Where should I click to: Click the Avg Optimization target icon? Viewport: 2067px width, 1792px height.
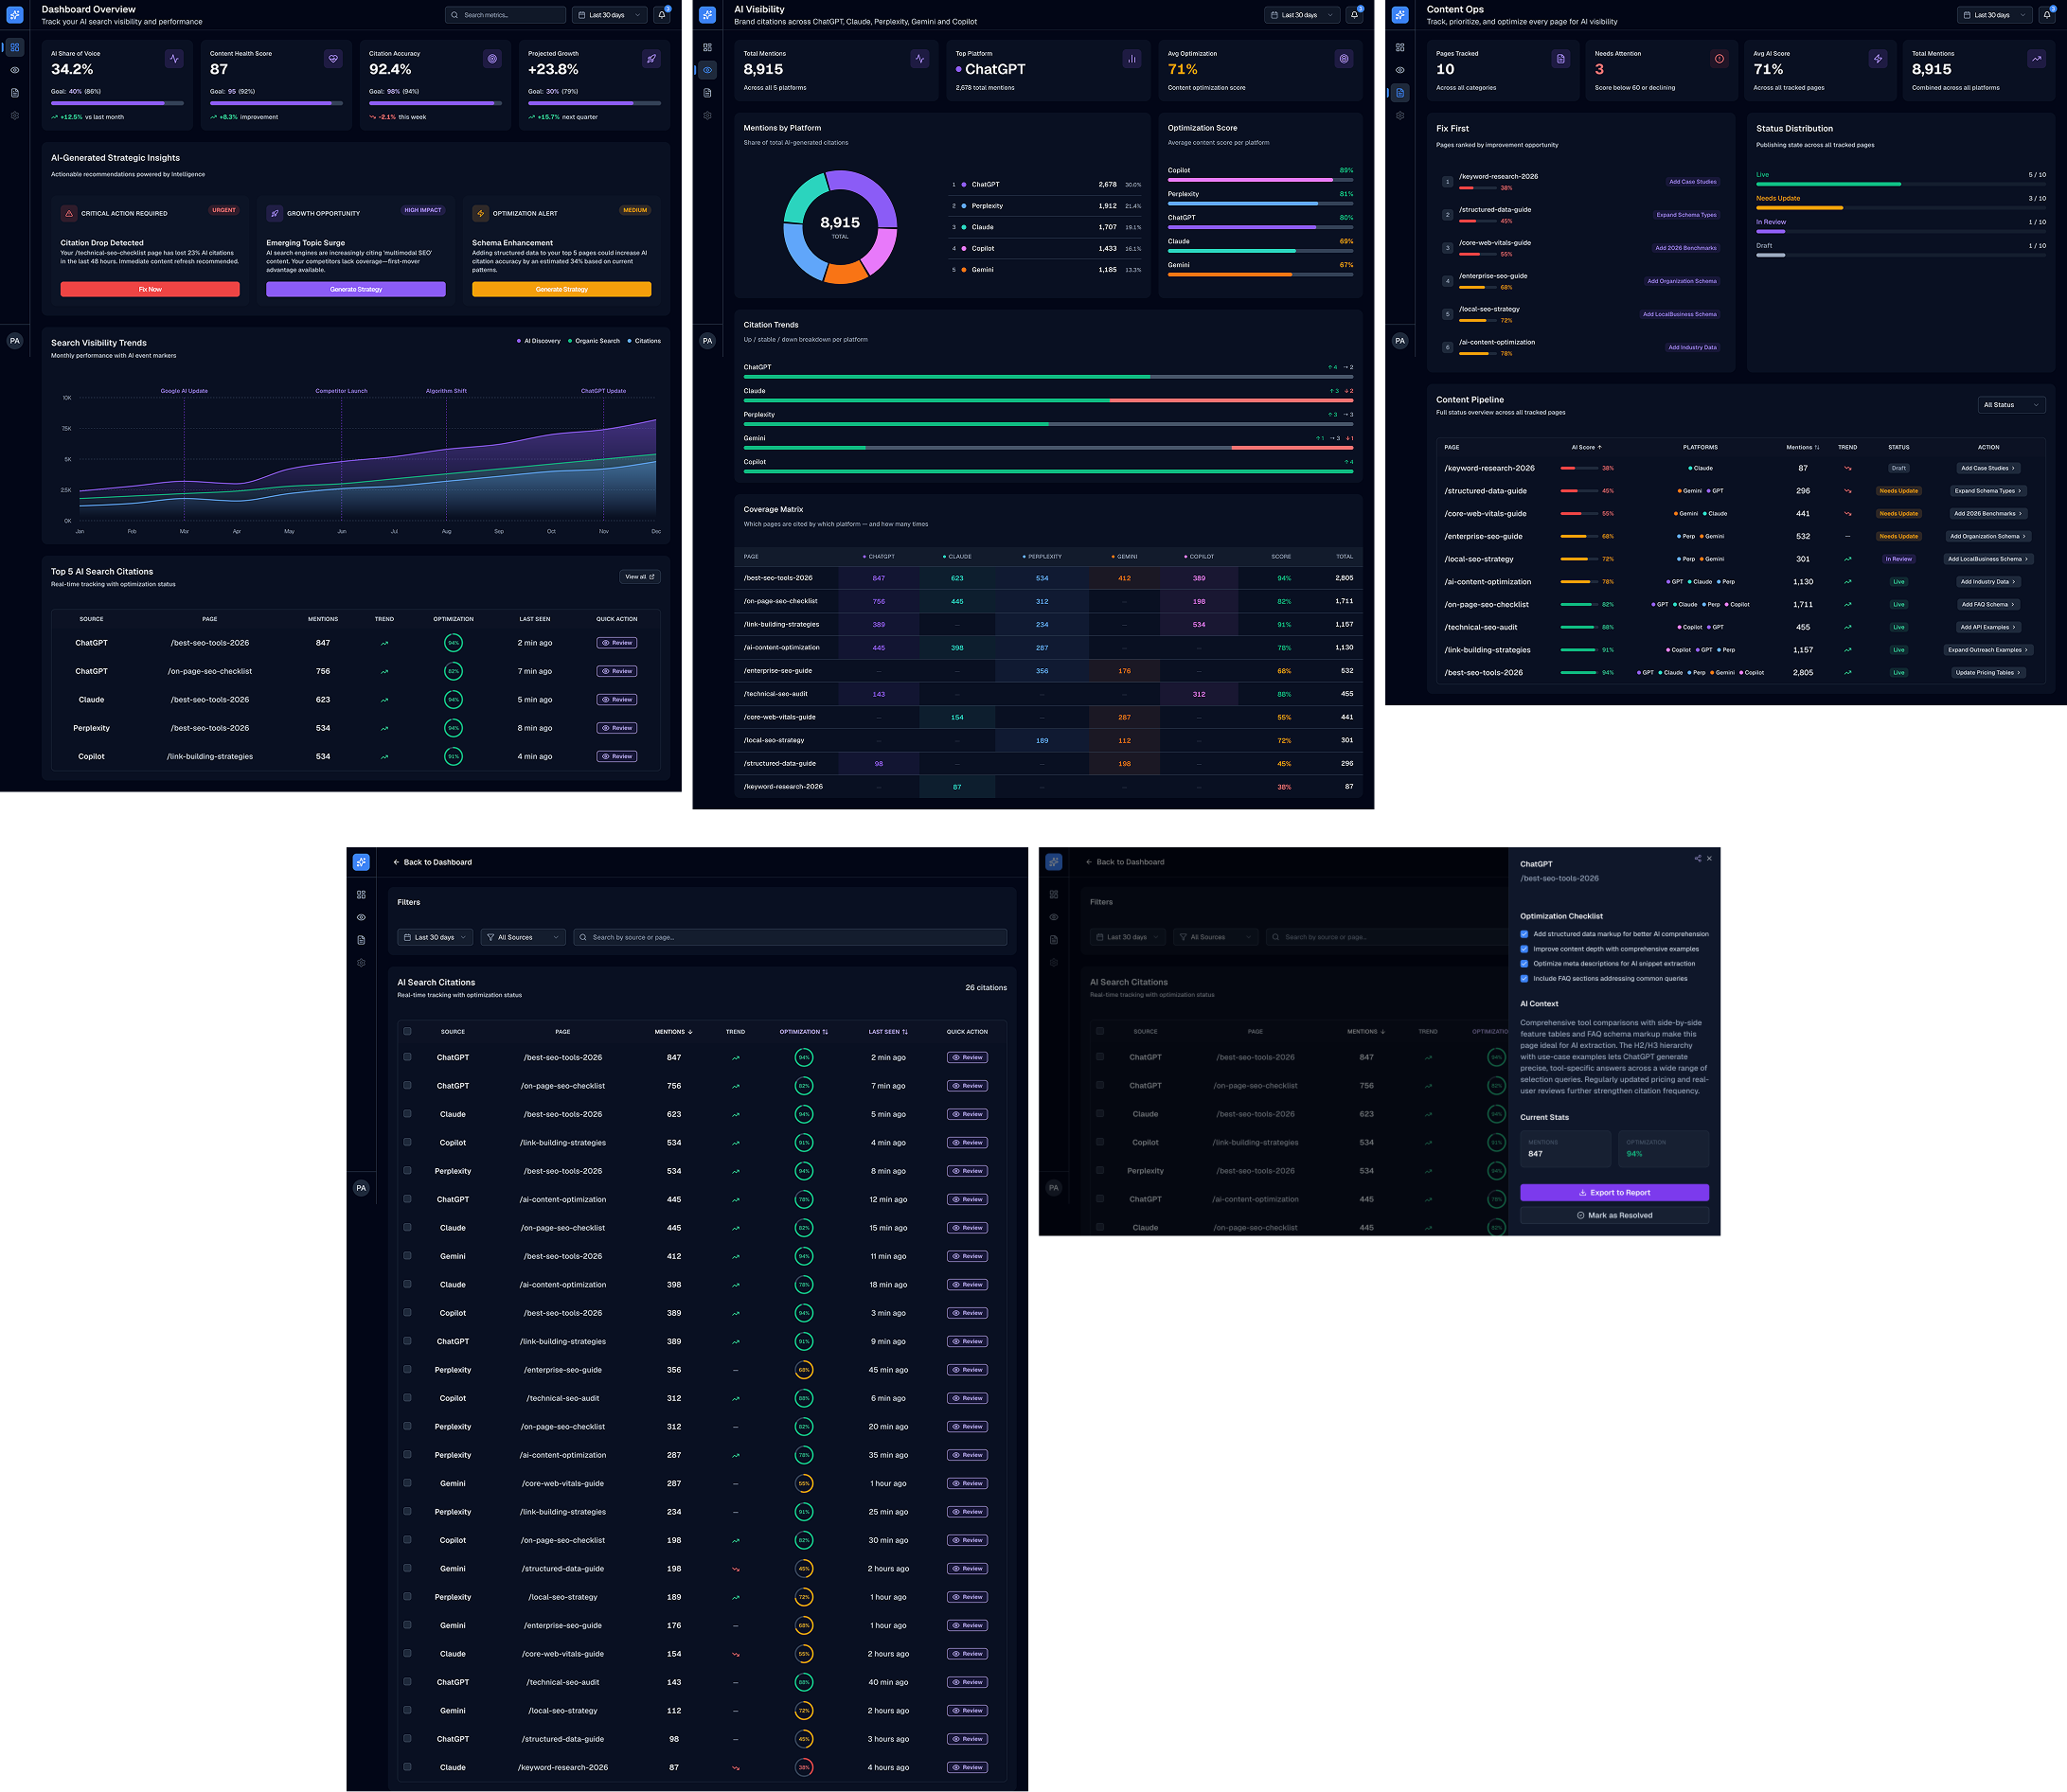pos(1344,59)
